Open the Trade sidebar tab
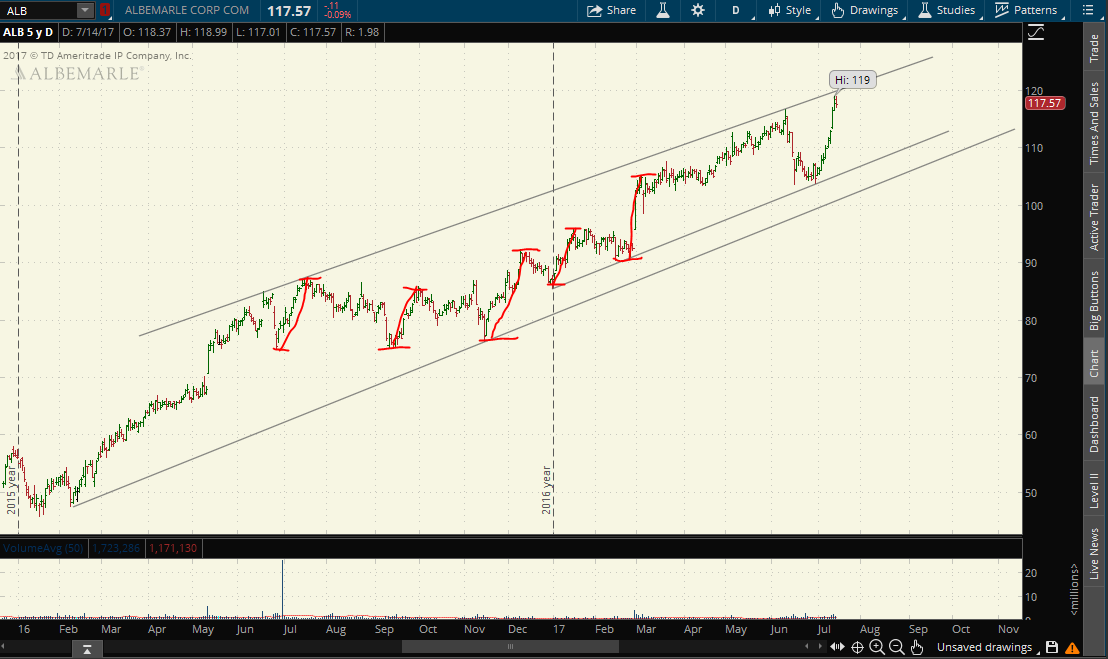This screenshot has width=1108, height=659. (x=1095, y=49)
